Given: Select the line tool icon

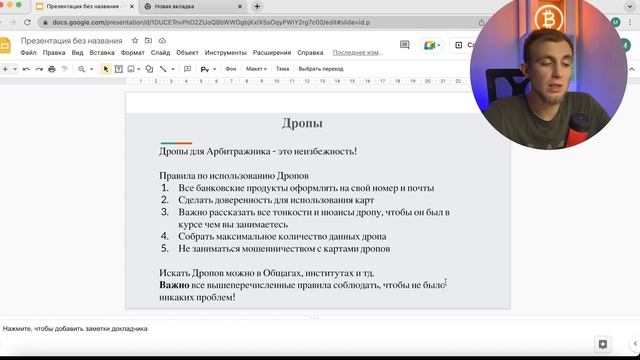Looking at the screenshot, I should (163, 69).
